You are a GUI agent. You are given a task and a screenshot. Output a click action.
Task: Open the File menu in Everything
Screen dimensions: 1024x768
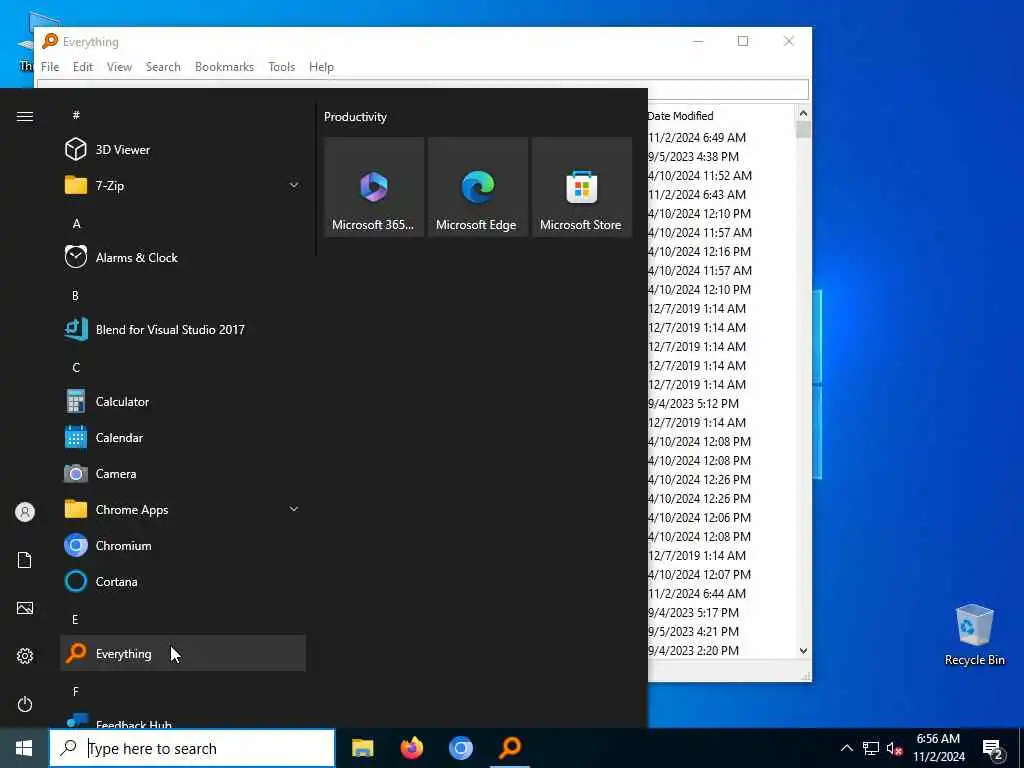point(50,67)
